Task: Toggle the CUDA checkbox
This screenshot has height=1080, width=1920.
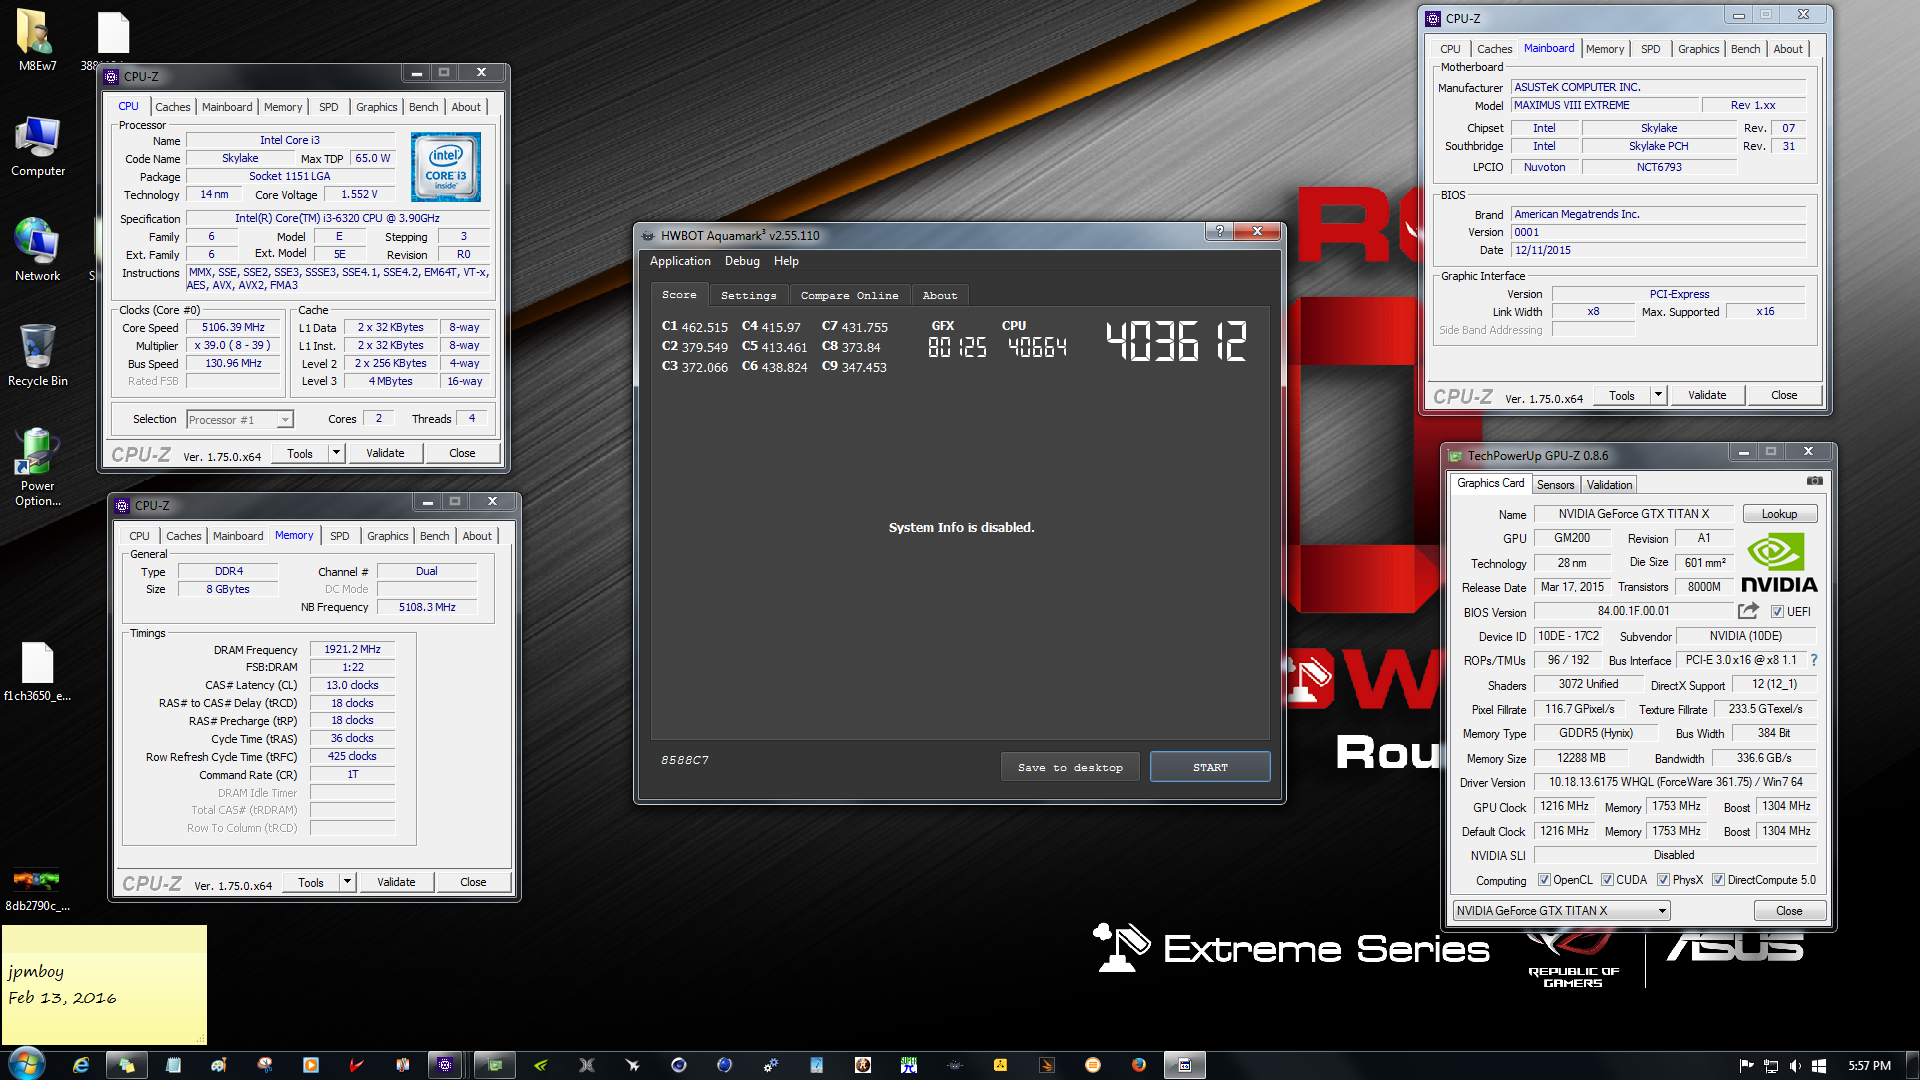Action: coord(1607,880)
